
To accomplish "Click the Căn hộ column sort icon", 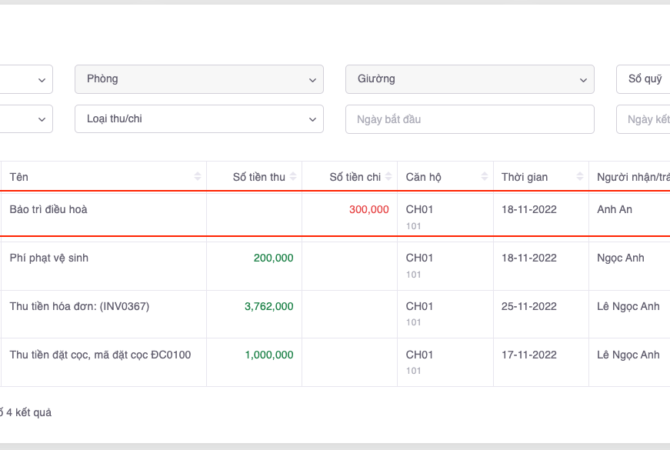I will coord(485,177).
